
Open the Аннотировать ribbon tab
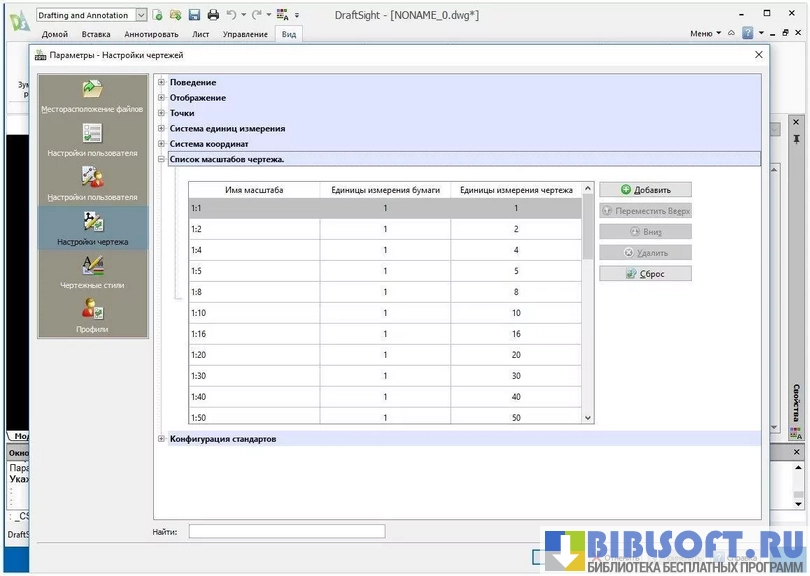click(x=150, y=34)
